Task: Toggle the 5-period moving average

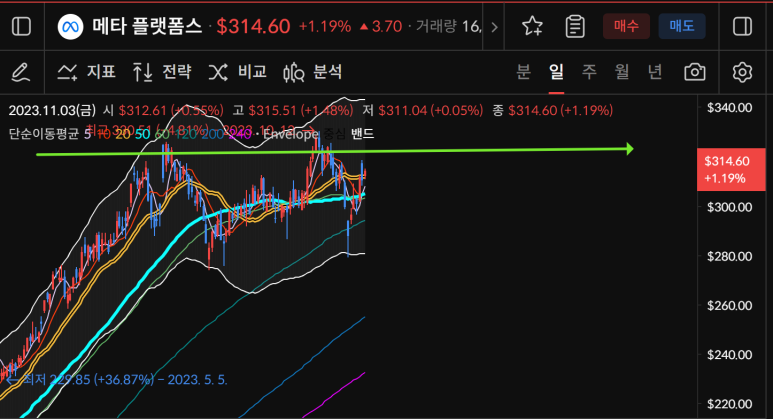Action: [87, 134]
